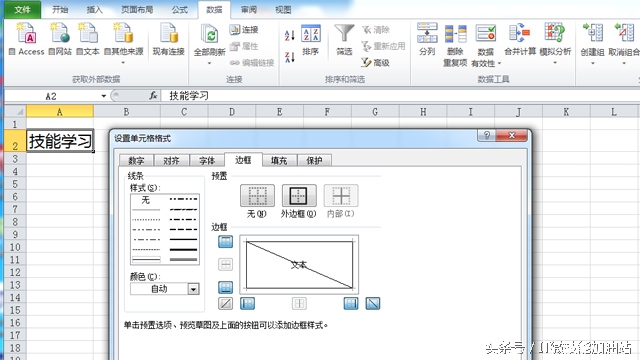Screen dimensions: 640x360
Task: Switch to the Home (开始) tab
Action: (x=60, y=9)
